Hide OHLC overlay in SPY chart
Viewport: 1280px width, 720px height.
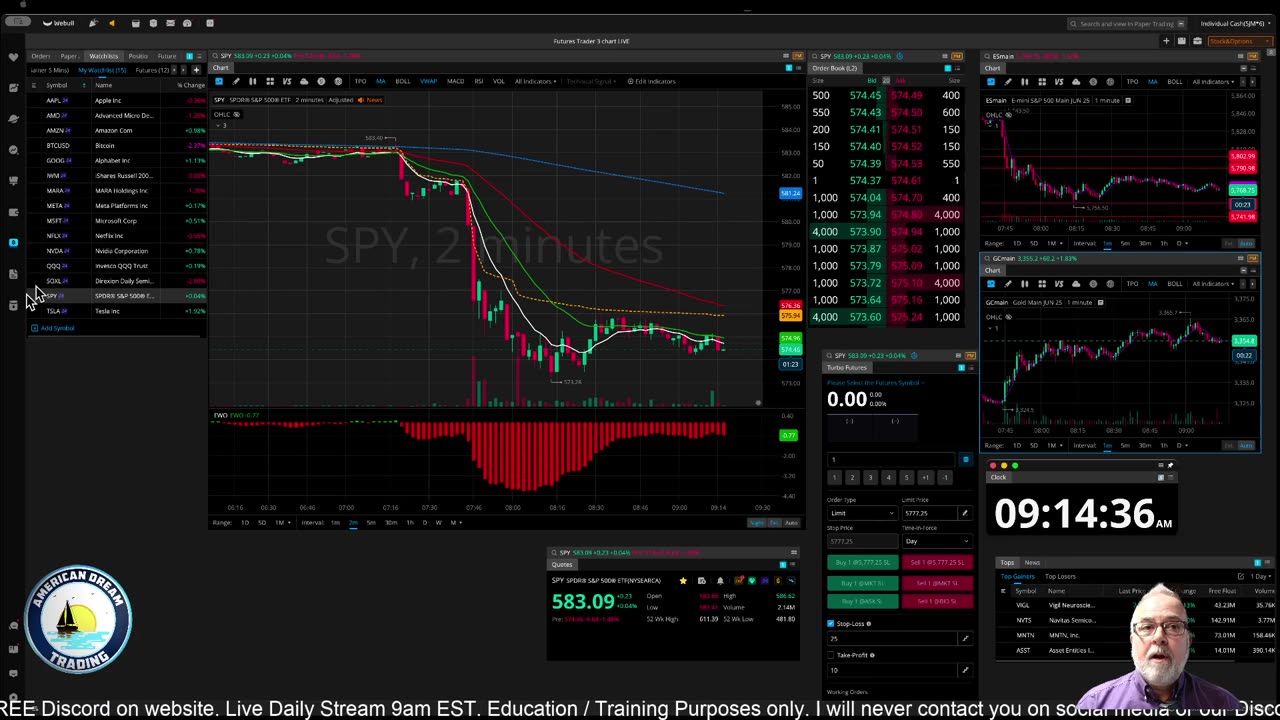pyautogui.click(x=237, y=114)
